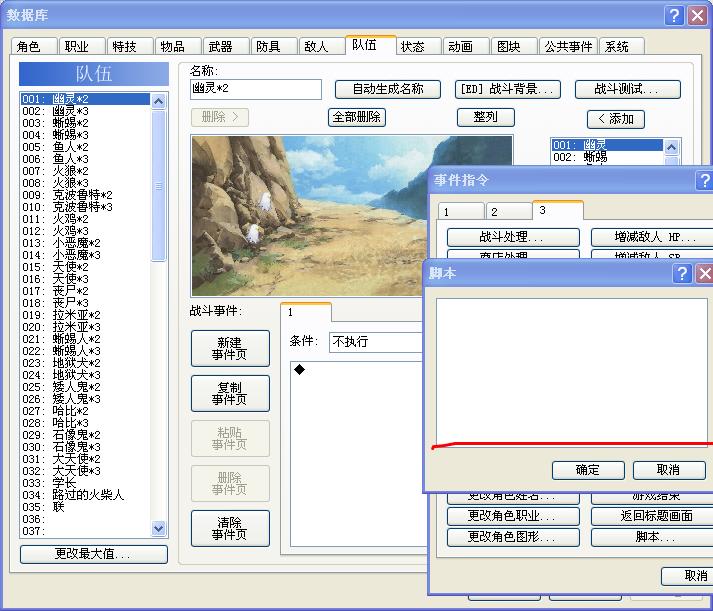Click 战斗处理 command button
This screenshot has height=611, width=713.
point(513,237)
